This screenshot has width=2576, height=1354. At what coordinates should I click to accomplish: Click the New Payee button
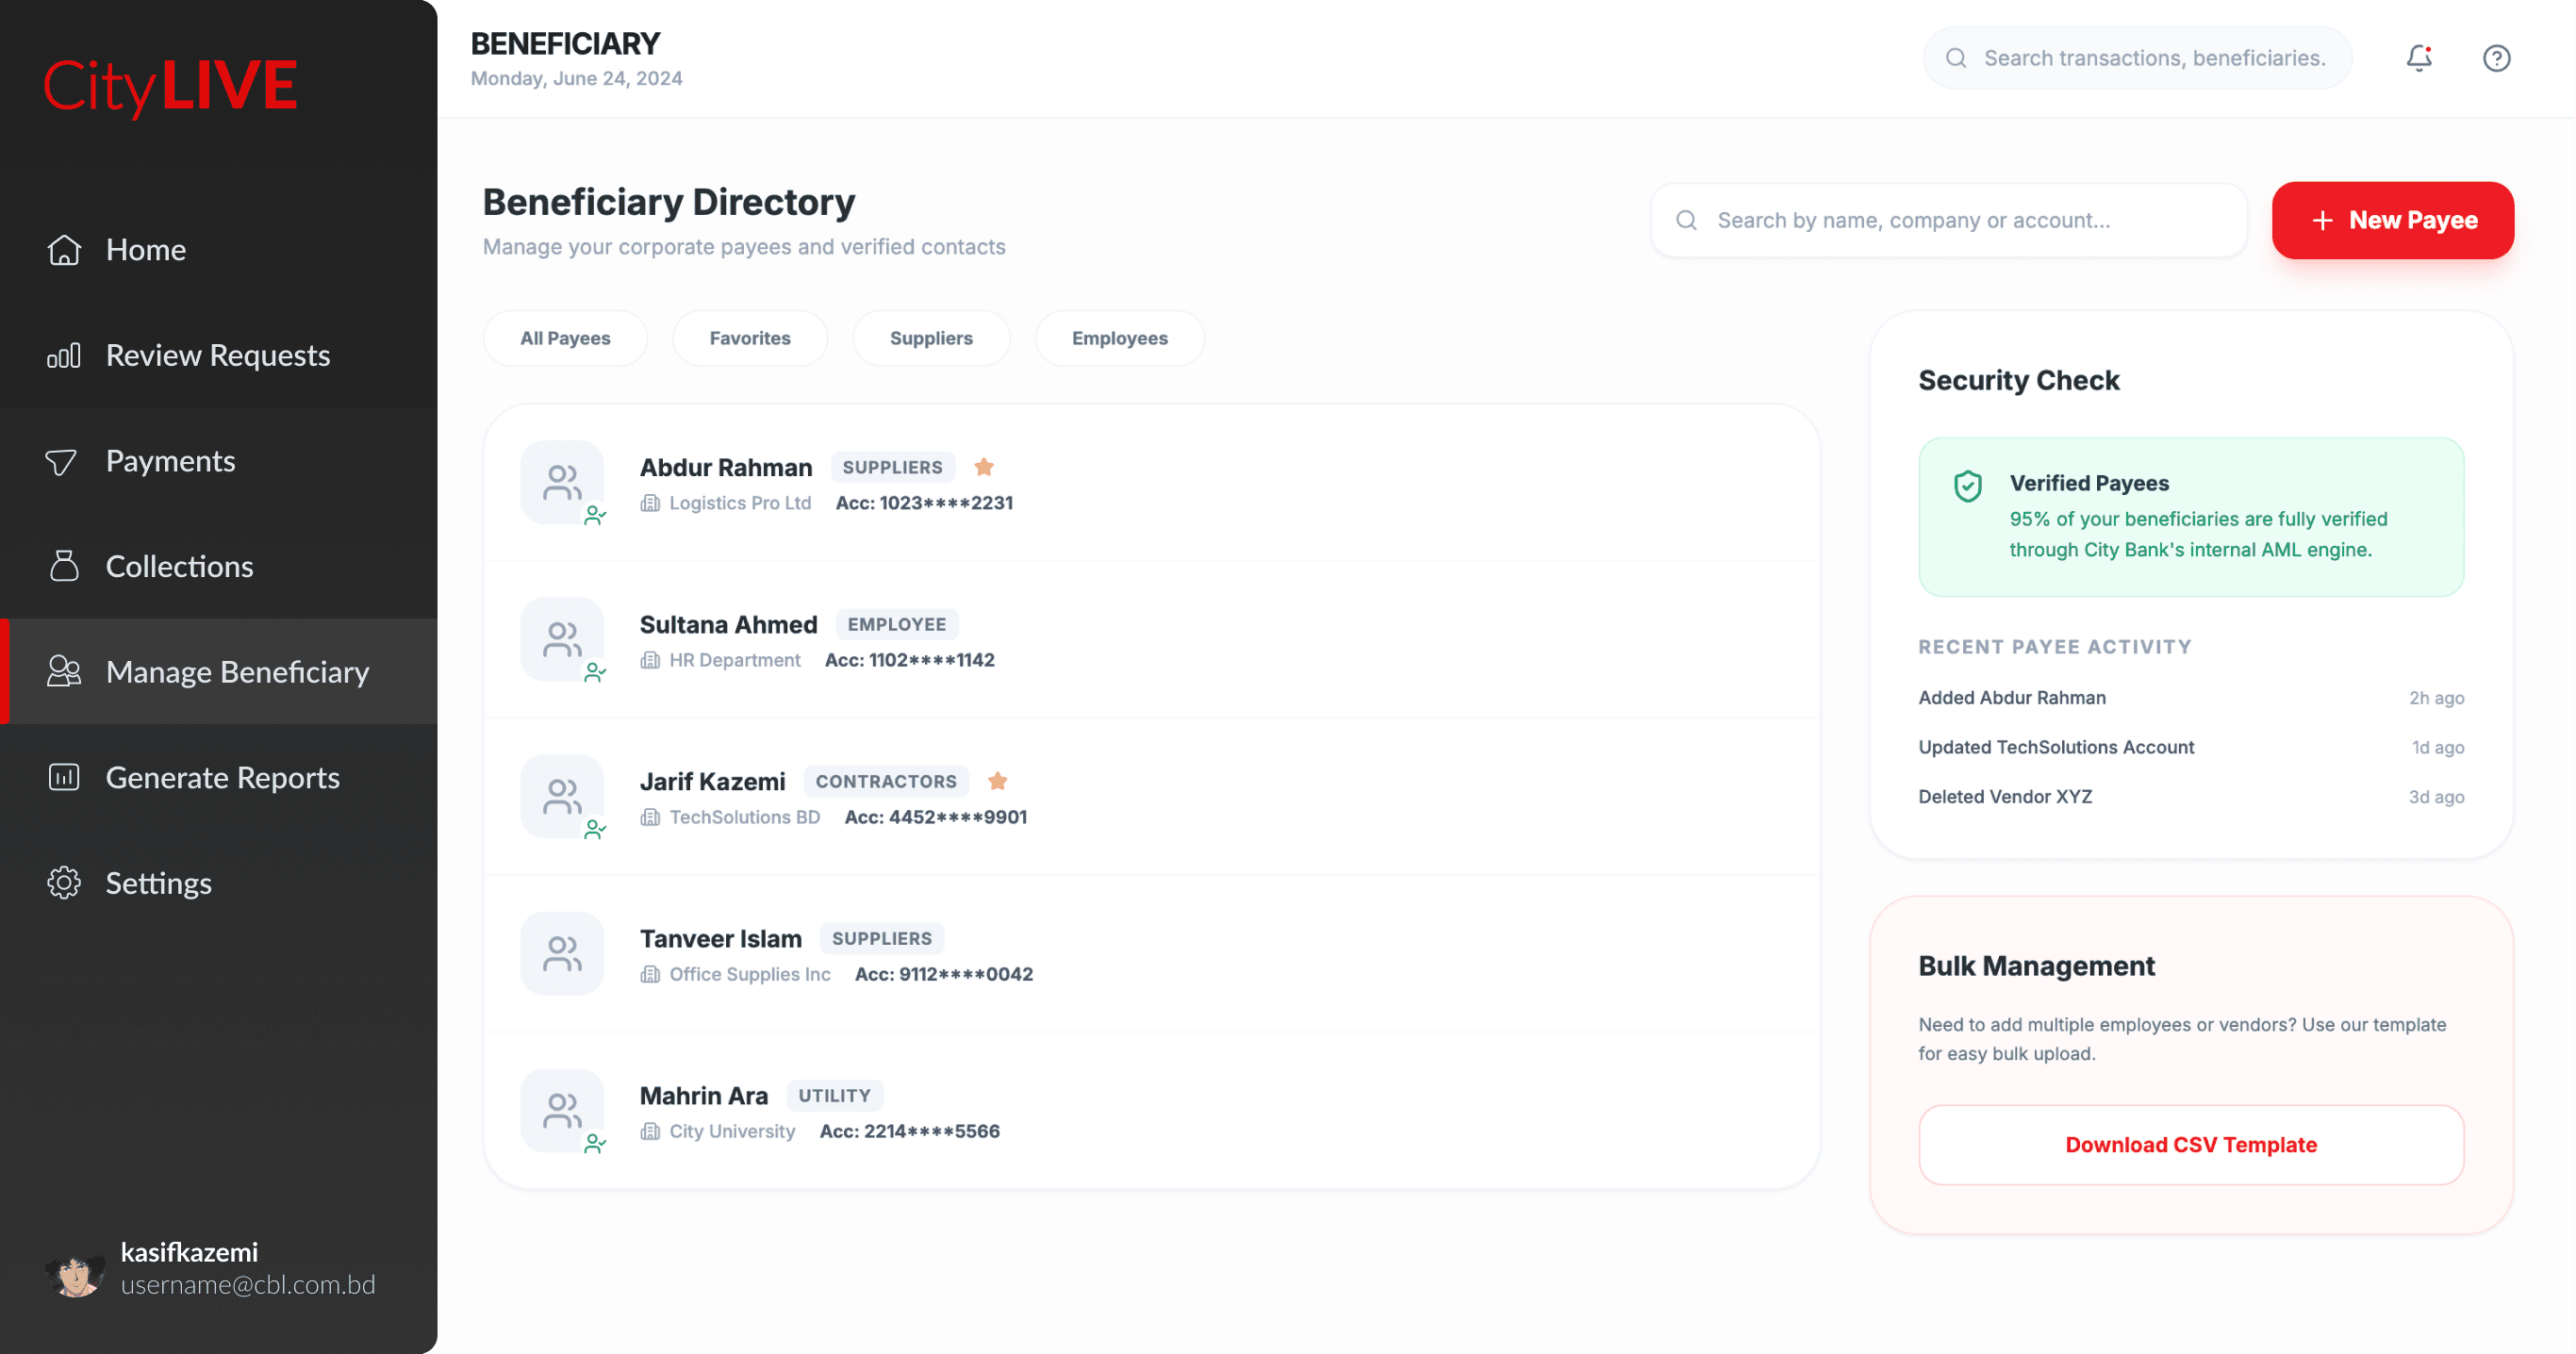(2392, 220)
